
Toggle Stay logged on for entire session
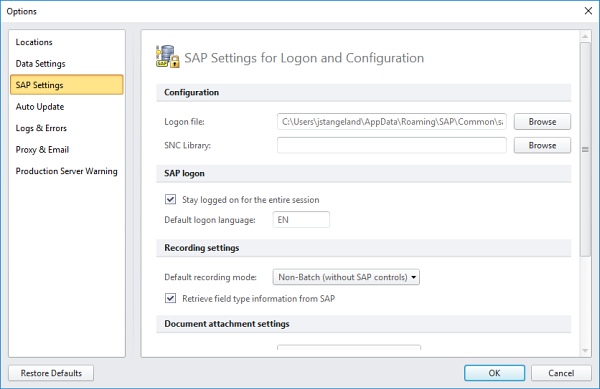[170, 199]
